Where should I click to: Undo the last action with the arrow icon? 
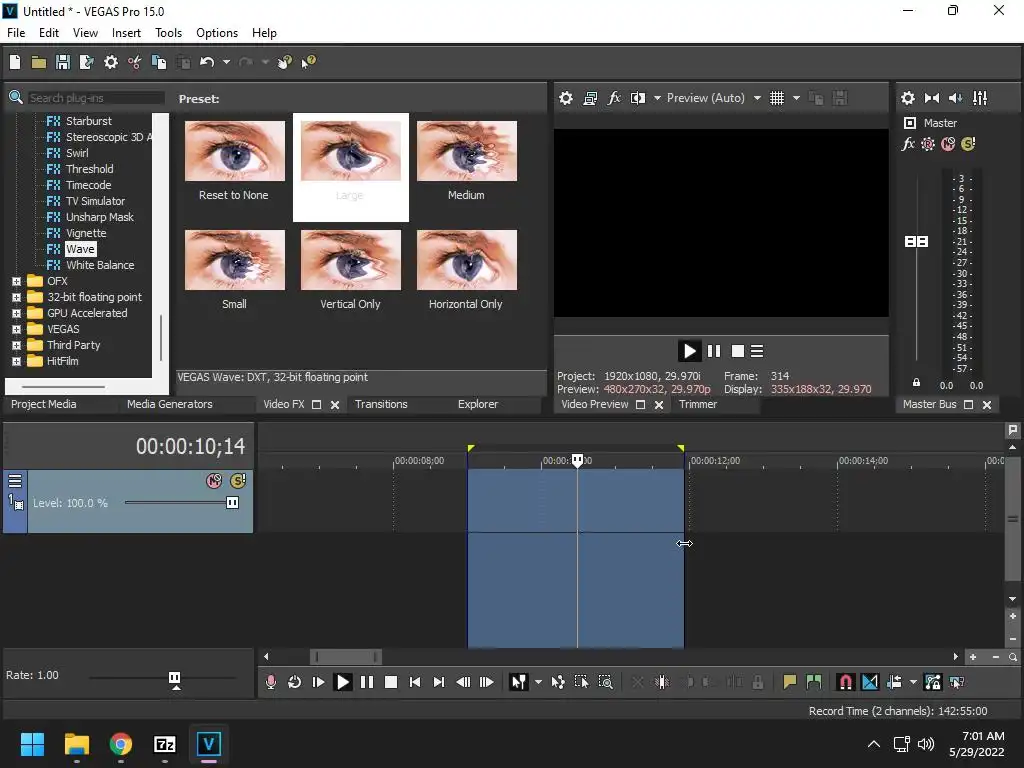click(x=207, y=62)
